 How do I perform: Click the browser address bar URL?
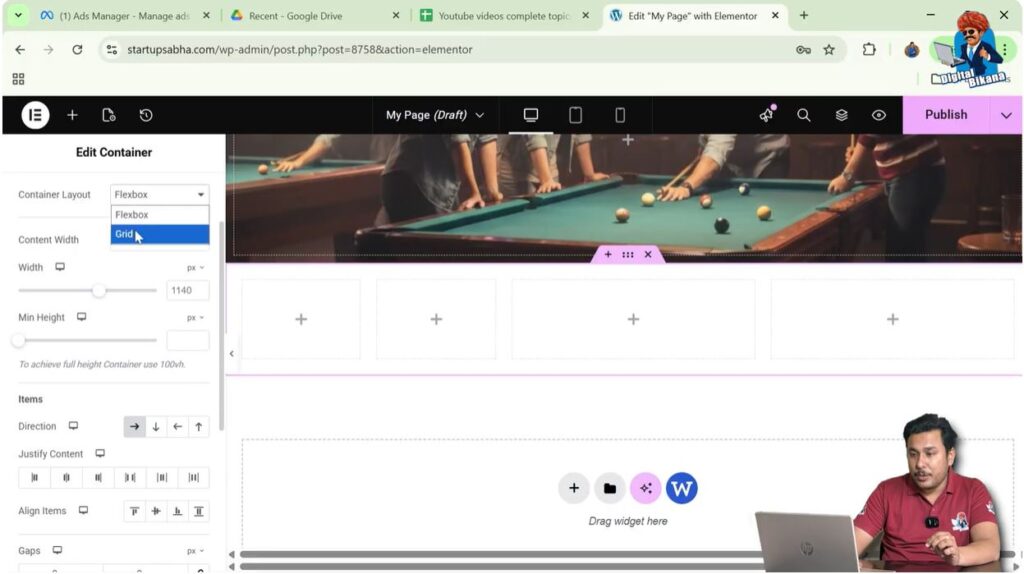300,50
